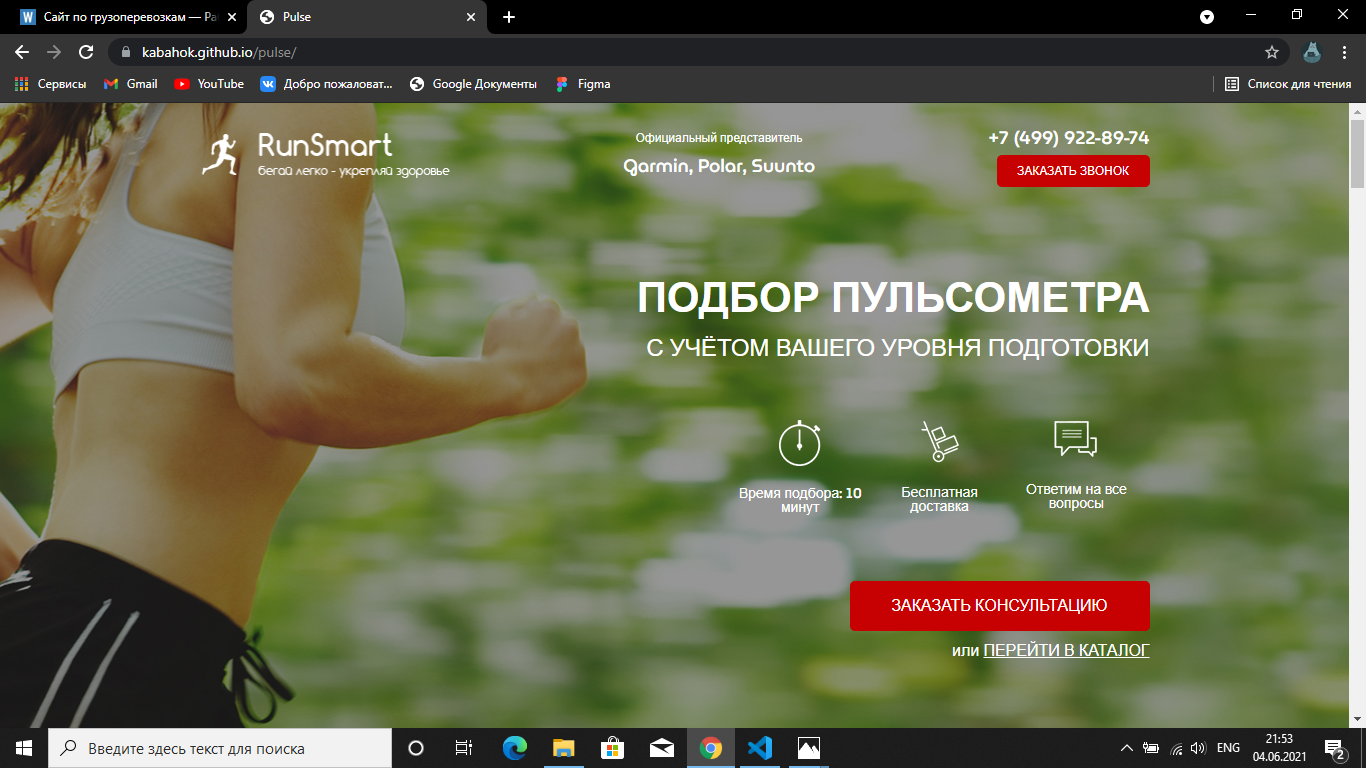The image size is (1366, 768).
Task: Switch to the Сайт по грузоперевозкам tab
Action: (127, 17)
